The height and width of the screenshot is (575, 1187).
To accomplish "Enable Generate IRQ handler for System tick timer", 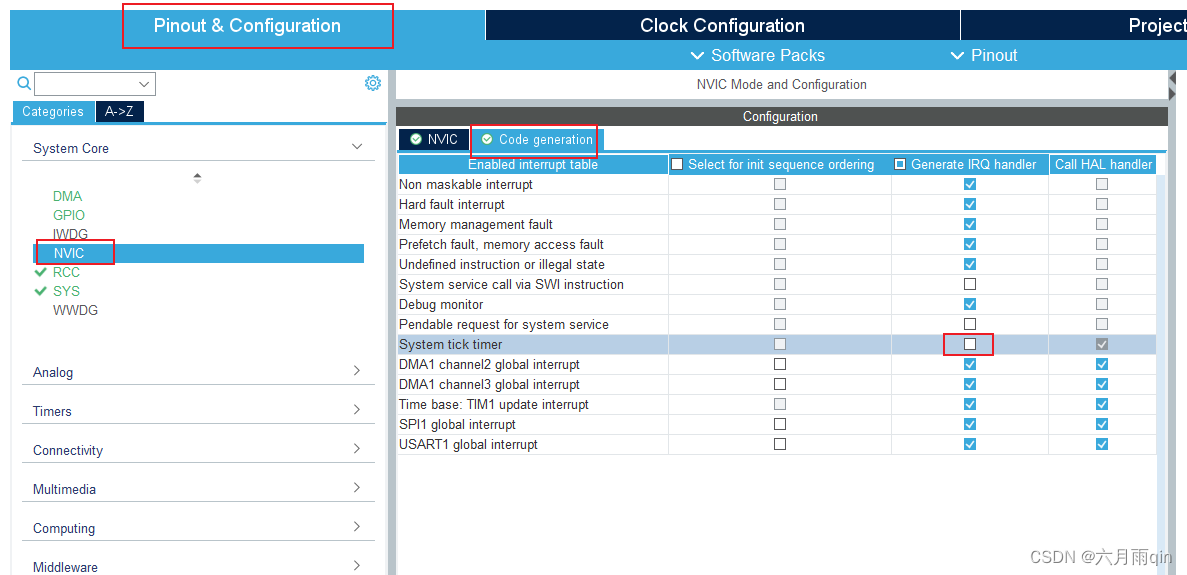I will point(969,344).
